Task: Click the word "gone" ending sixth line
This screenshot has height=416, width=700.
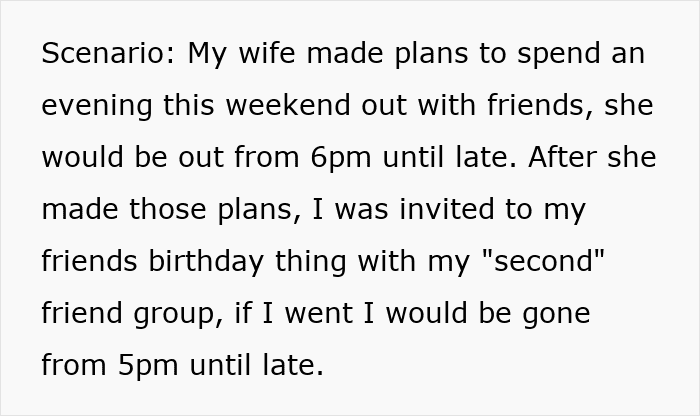Action: 557,313
